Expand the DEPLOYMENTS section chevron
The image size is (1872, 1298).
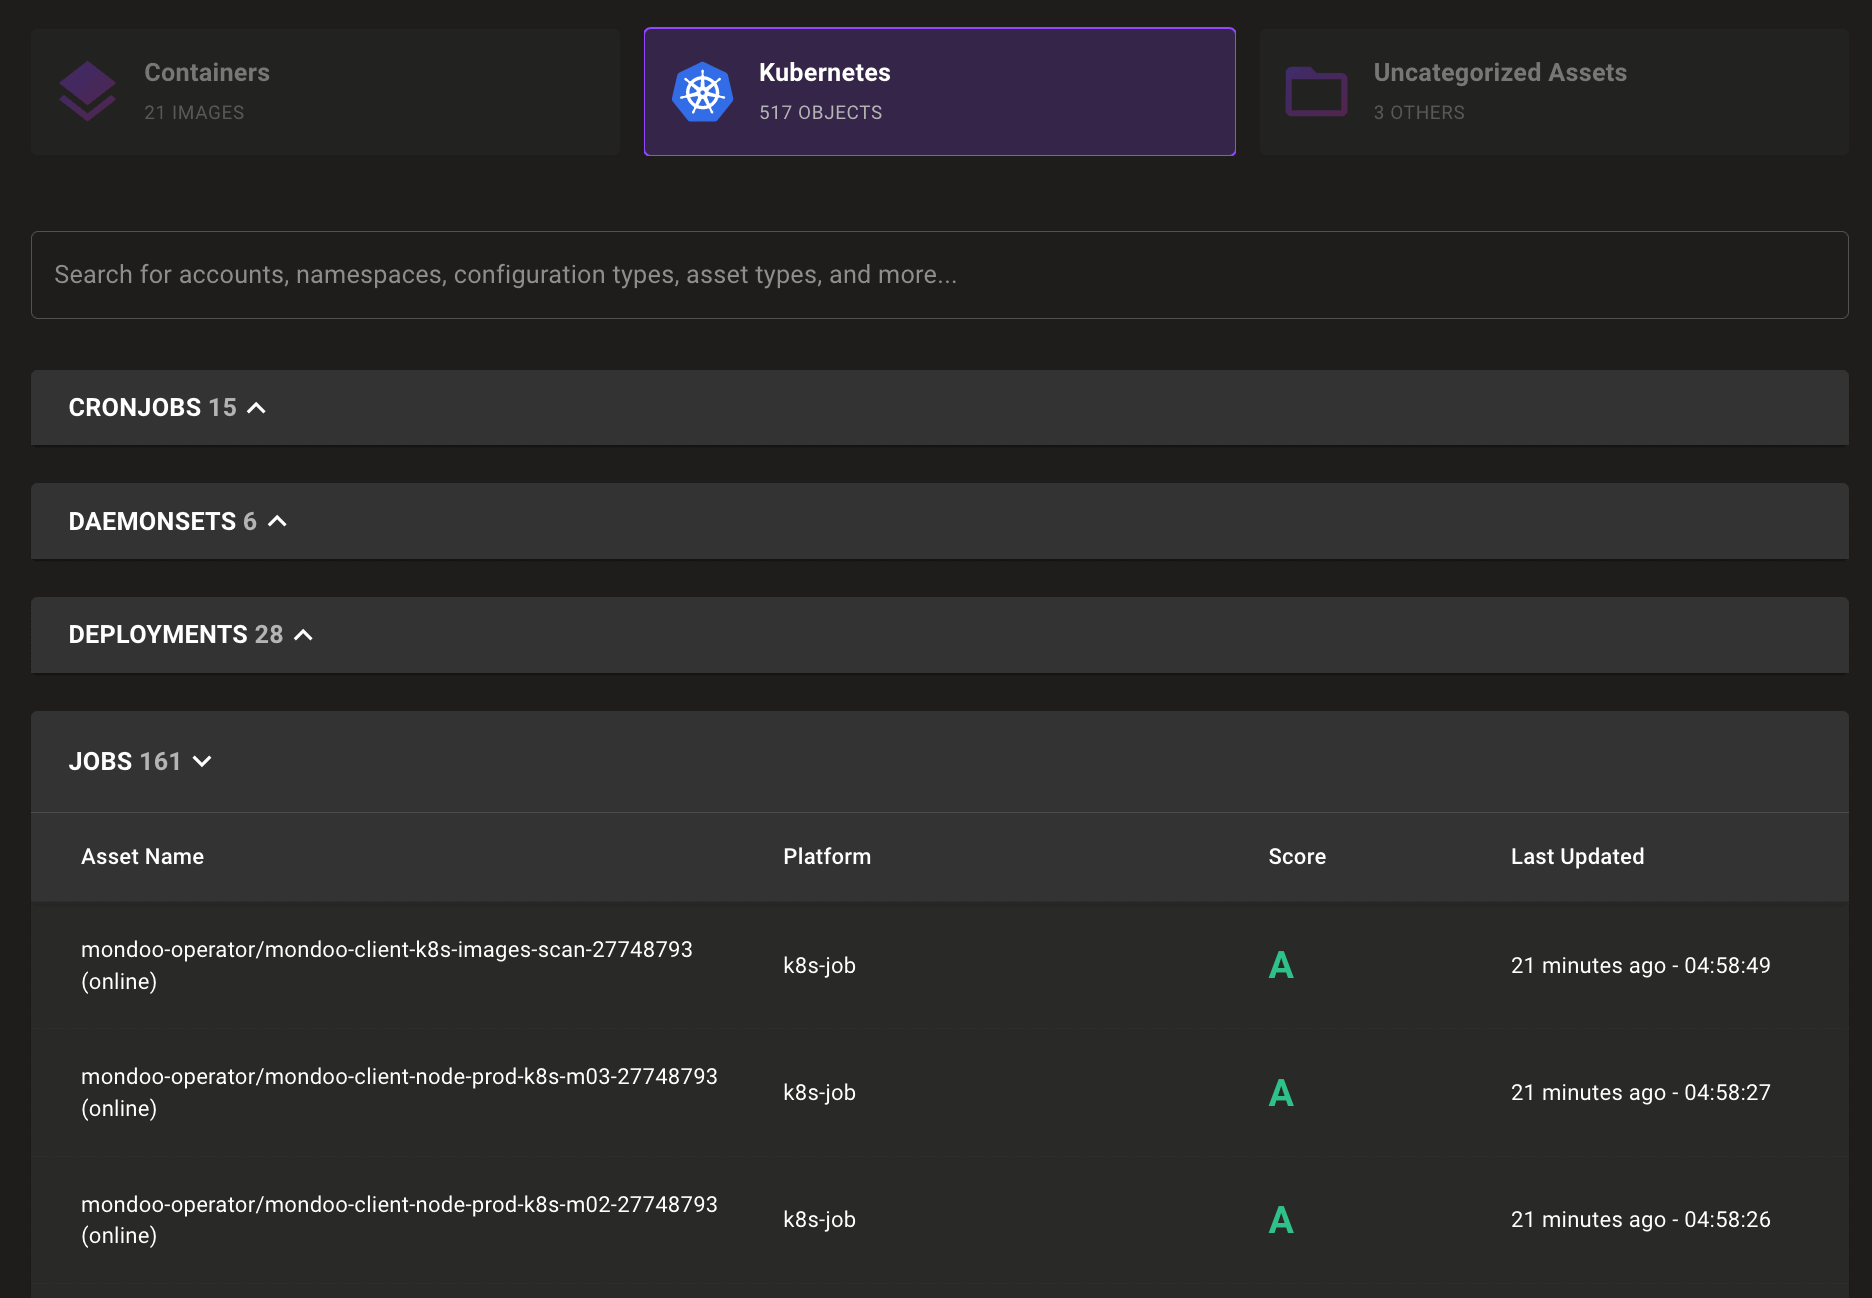(304, 635)
